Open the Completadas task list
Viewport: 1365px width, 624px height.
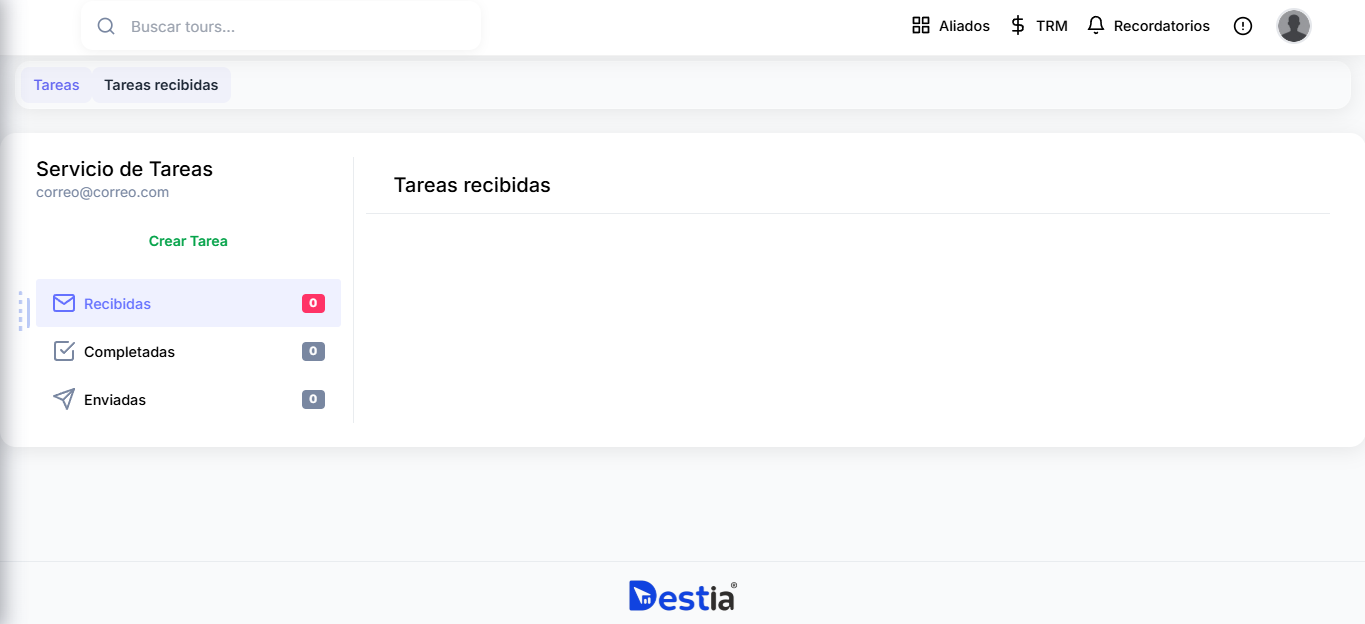130,351
